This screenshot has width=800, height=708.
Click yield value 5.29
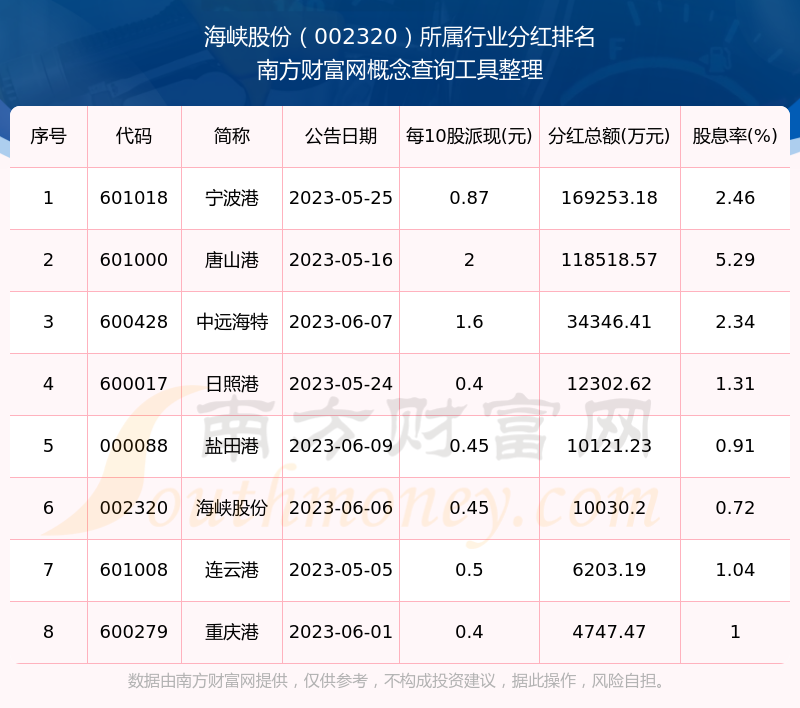[735, 260]
